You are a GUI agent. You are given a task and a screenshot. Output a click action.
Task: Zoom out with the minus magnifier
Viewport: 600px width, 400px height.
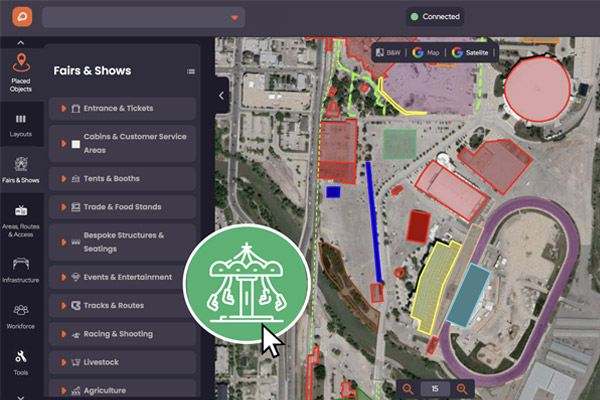click(x=408, y=389)
